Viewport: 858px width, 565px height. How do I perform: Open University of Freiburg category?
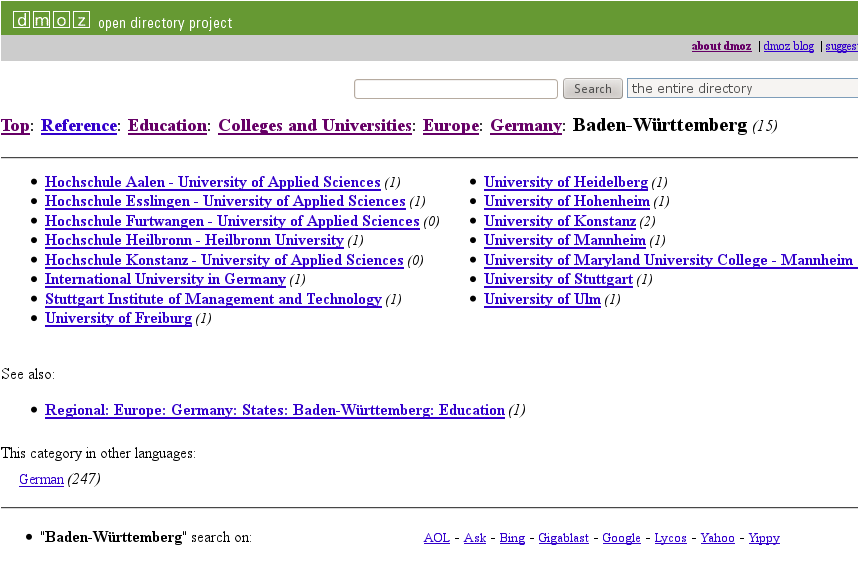point(118,318)
